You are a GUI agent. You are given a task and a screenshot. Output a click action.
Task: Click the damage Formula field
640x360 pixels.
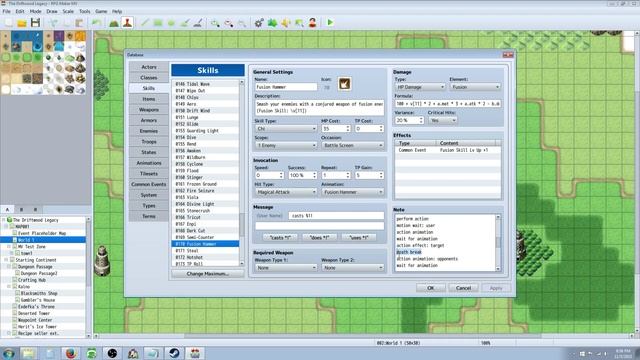point(448,104)
